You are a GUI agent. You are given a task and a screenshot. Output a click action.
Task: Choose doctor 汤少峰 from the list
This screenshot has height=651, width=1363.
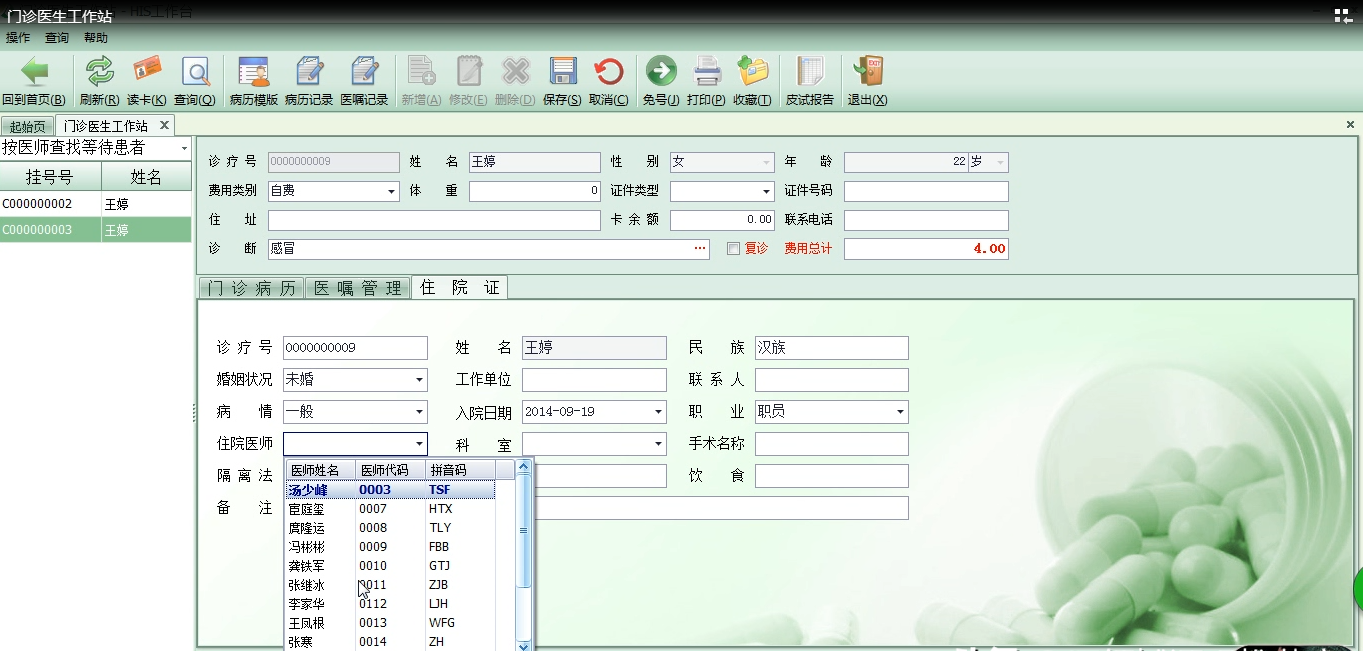click(390, 490)
